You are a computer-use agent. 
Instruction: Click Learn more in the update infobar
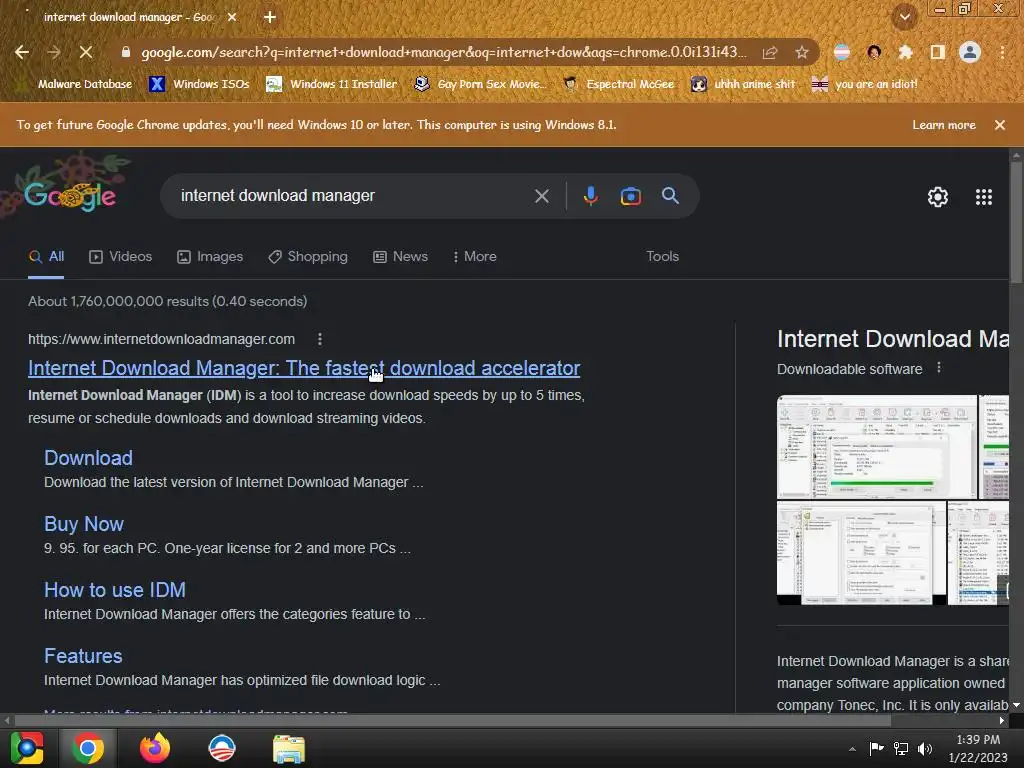[x=944, y=125]
